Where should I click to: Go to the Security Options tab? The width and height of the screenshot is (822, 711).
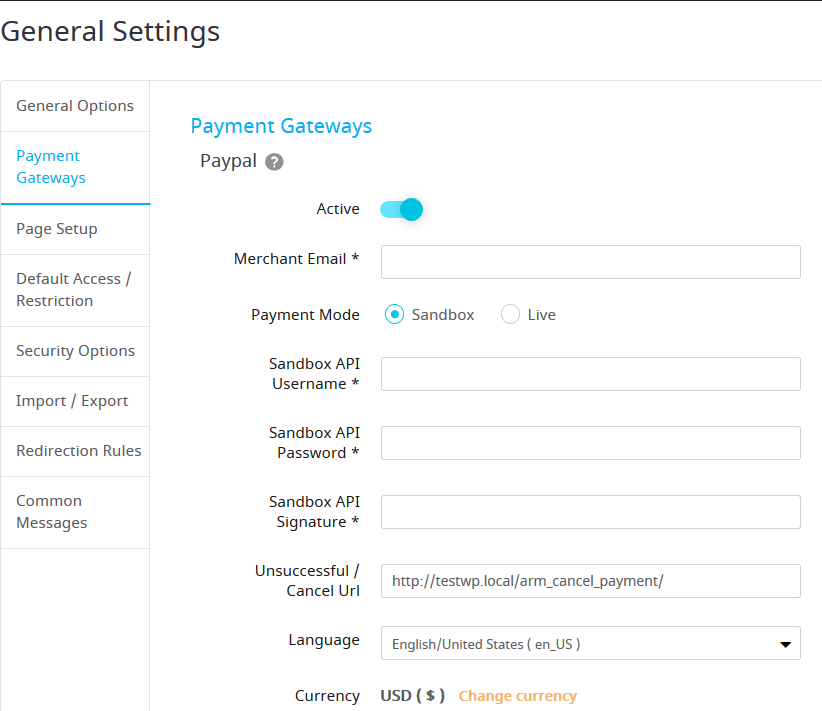(75, 351)
